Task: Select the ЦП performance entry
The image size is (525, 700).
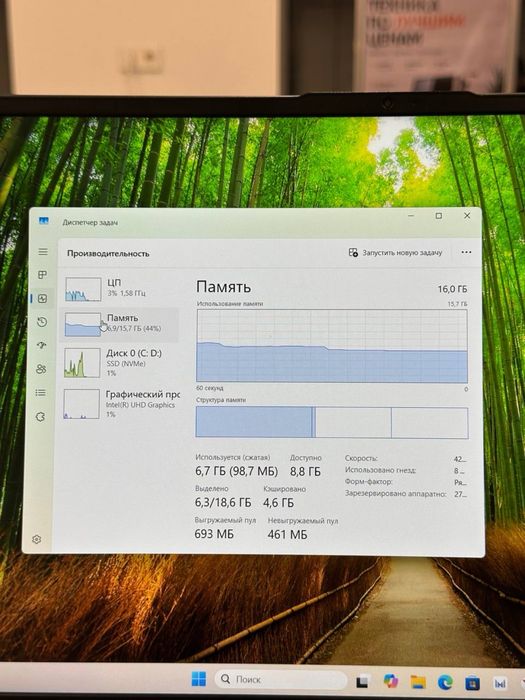Action: pyautogui.click(x=121, y=288)
